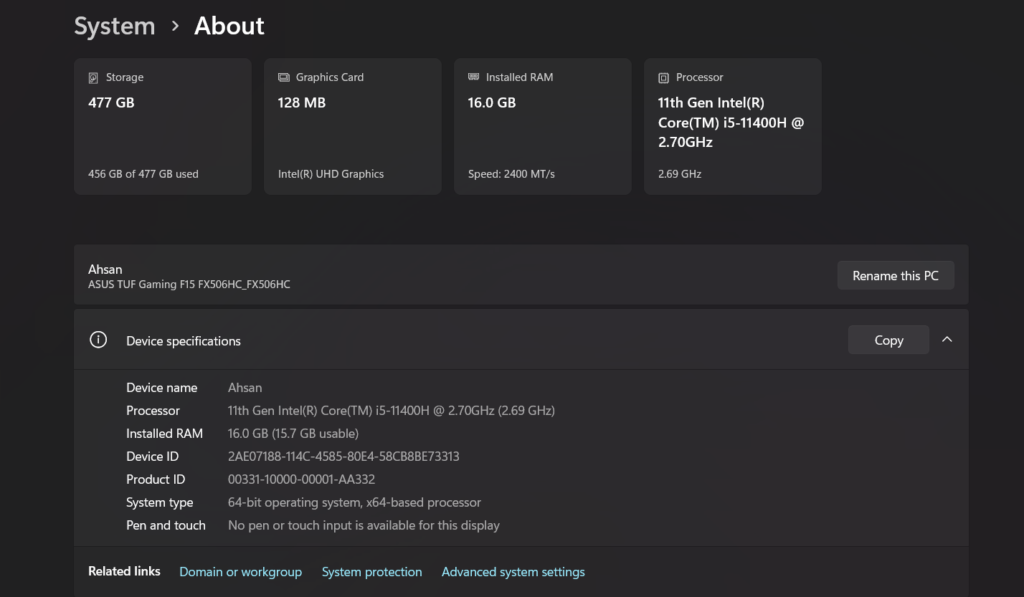Click the Processor chip icon
Viewport: 1024px width, 597px height.
click(x=664, y=77)
